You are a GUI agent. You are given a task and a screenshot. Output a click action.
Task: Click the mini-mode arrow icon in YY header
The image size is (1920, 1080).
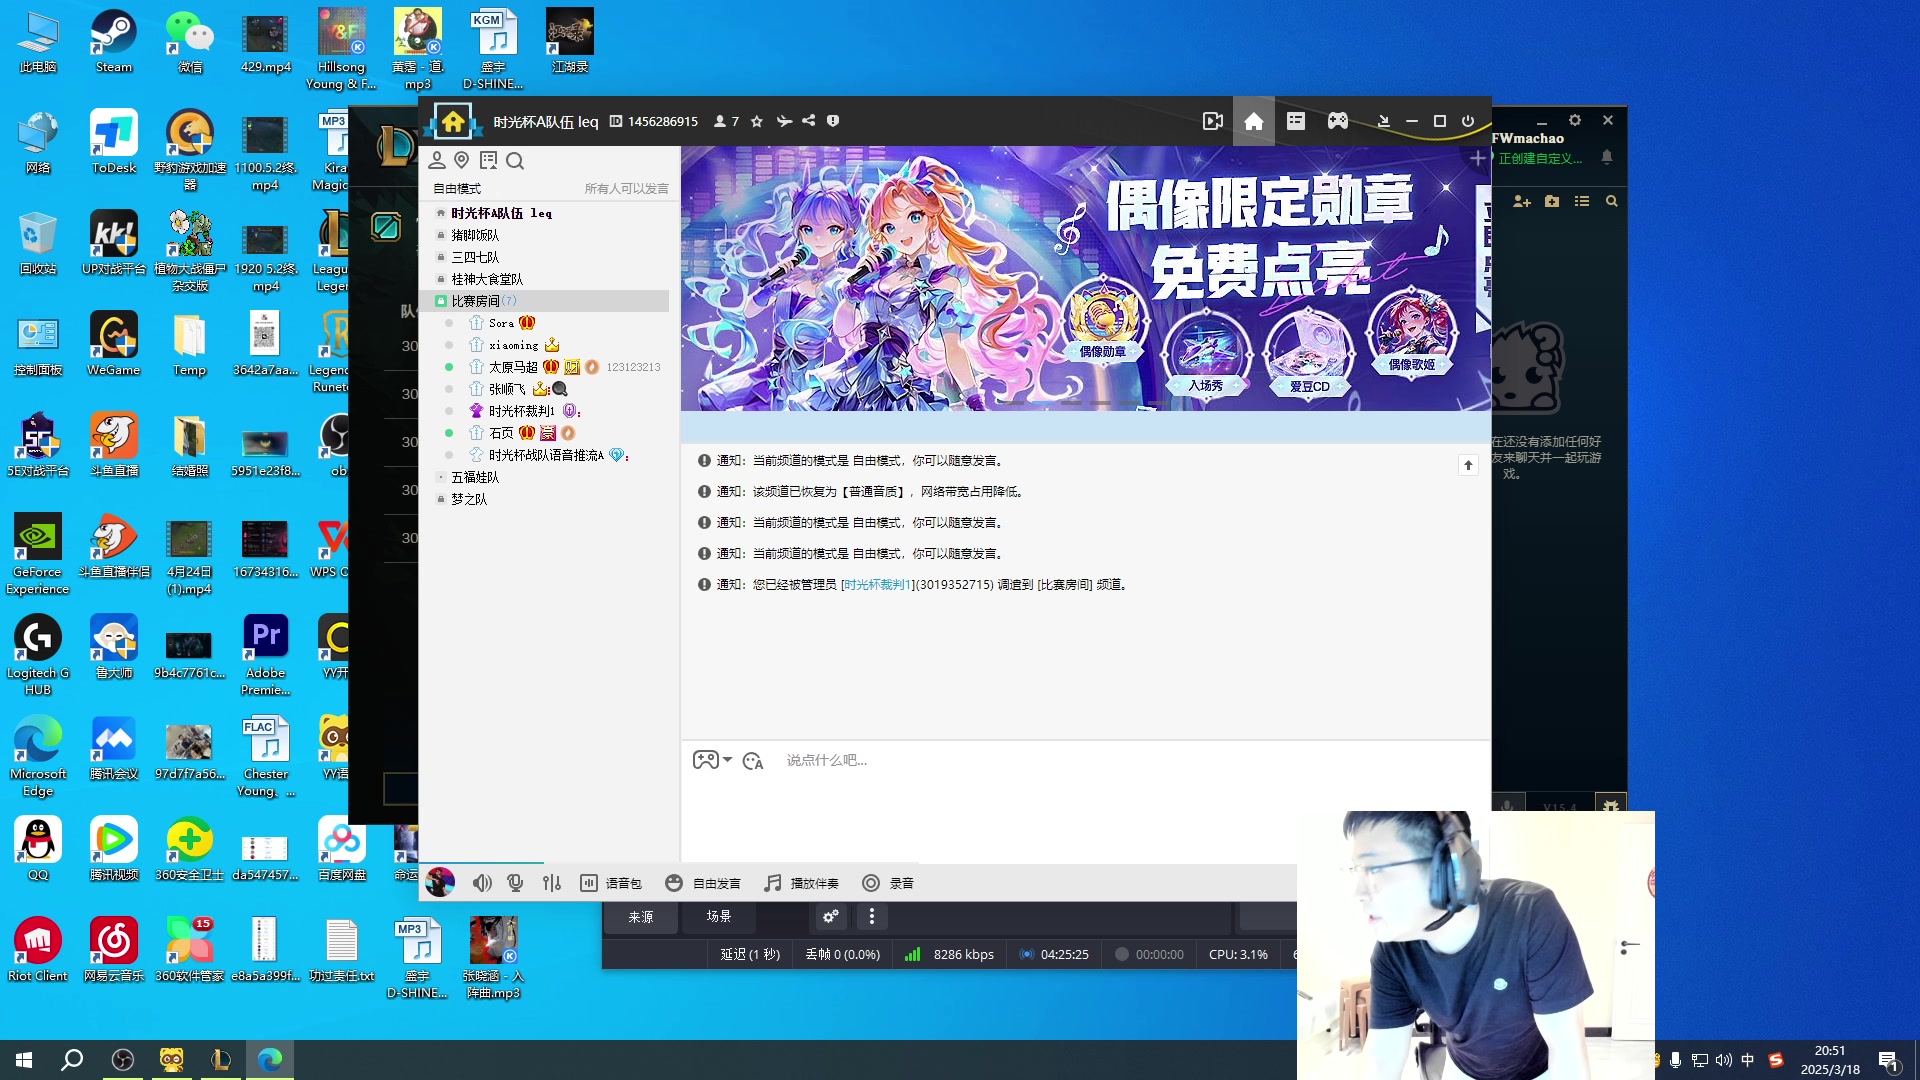[1384, 121]
